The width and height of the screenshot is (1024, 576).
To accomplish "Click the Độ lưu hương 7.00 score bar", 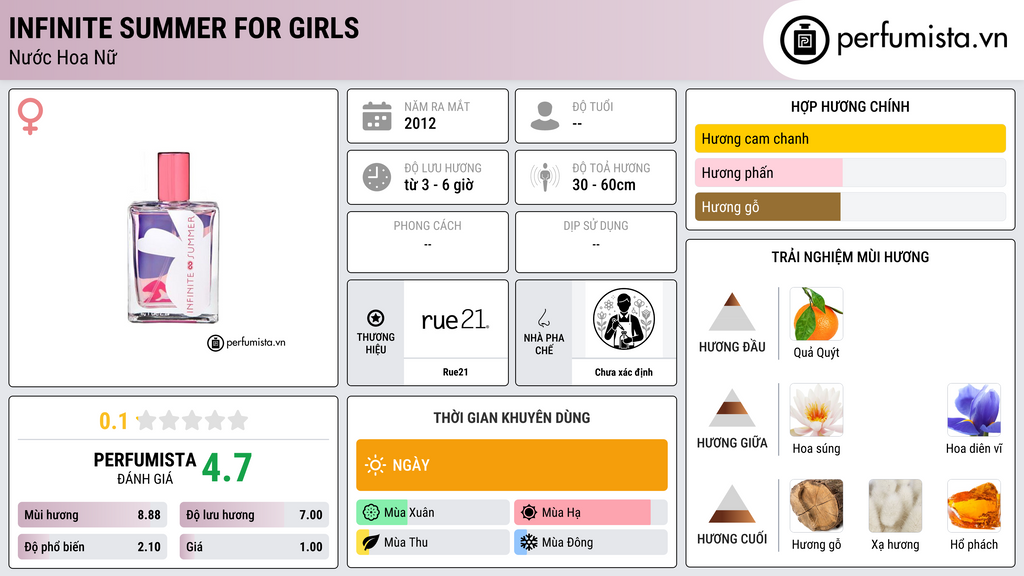I will click(x=254, y=515).
